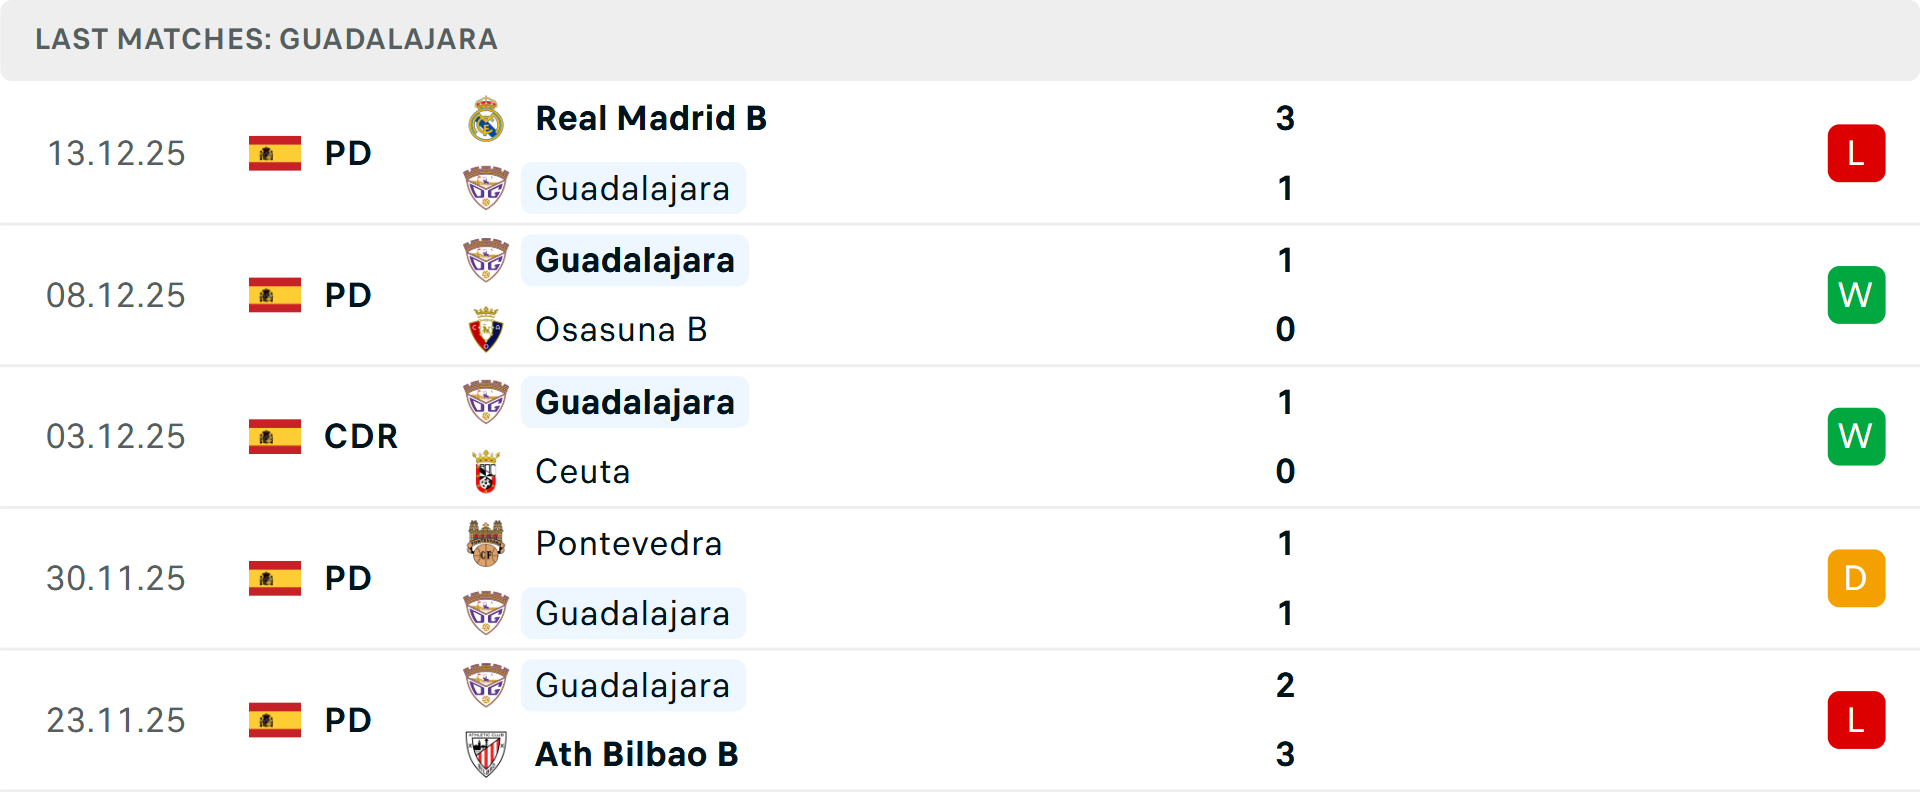
Task: Click the red L badge for 23.11.25
Action: [1856, 720]
